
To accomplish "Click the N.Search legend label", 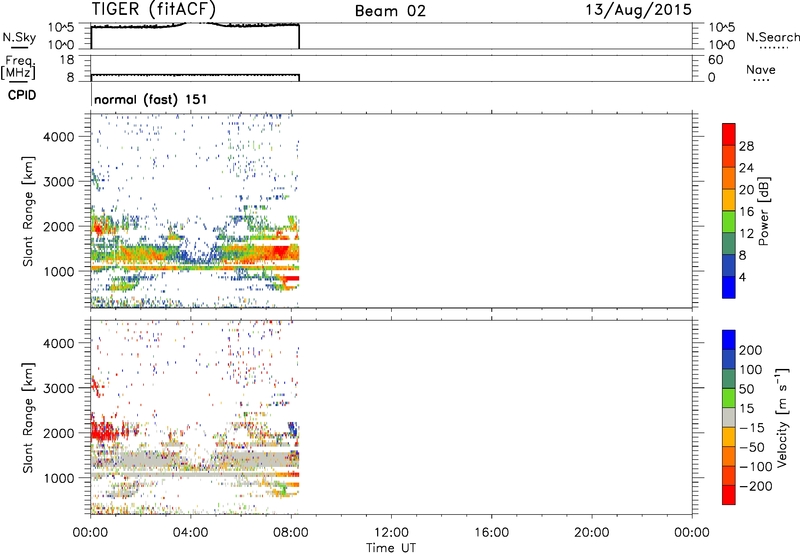I will coord(773,37).
